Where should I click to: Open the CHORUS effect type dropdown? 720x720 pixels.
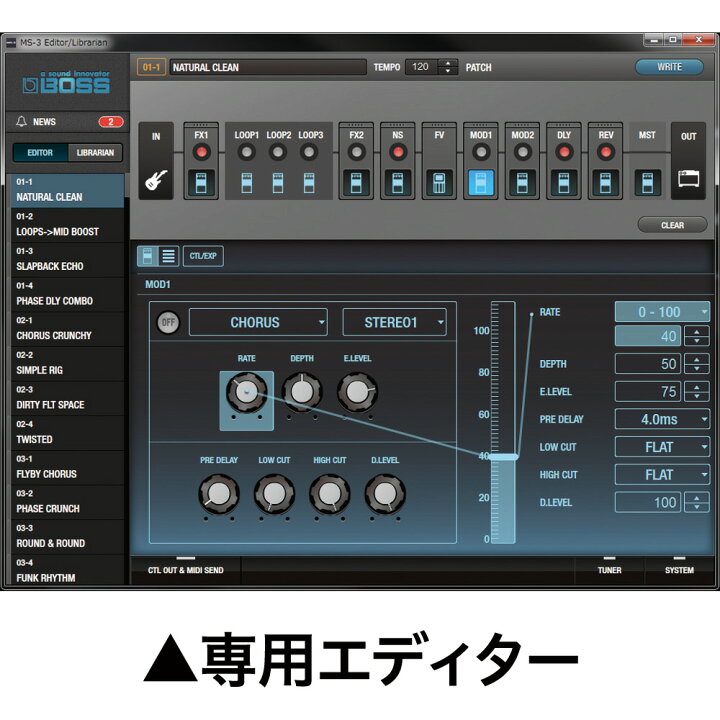pyautogui.click(x=258, y=322)
